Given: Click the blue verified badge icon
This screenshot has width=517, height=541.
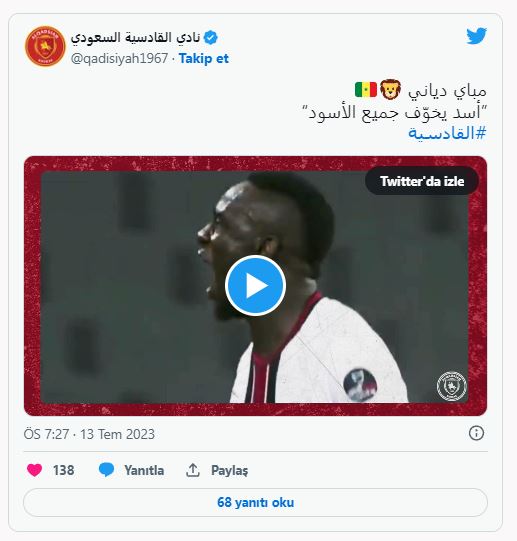Looking at the screenshot, I should [211, 38].
